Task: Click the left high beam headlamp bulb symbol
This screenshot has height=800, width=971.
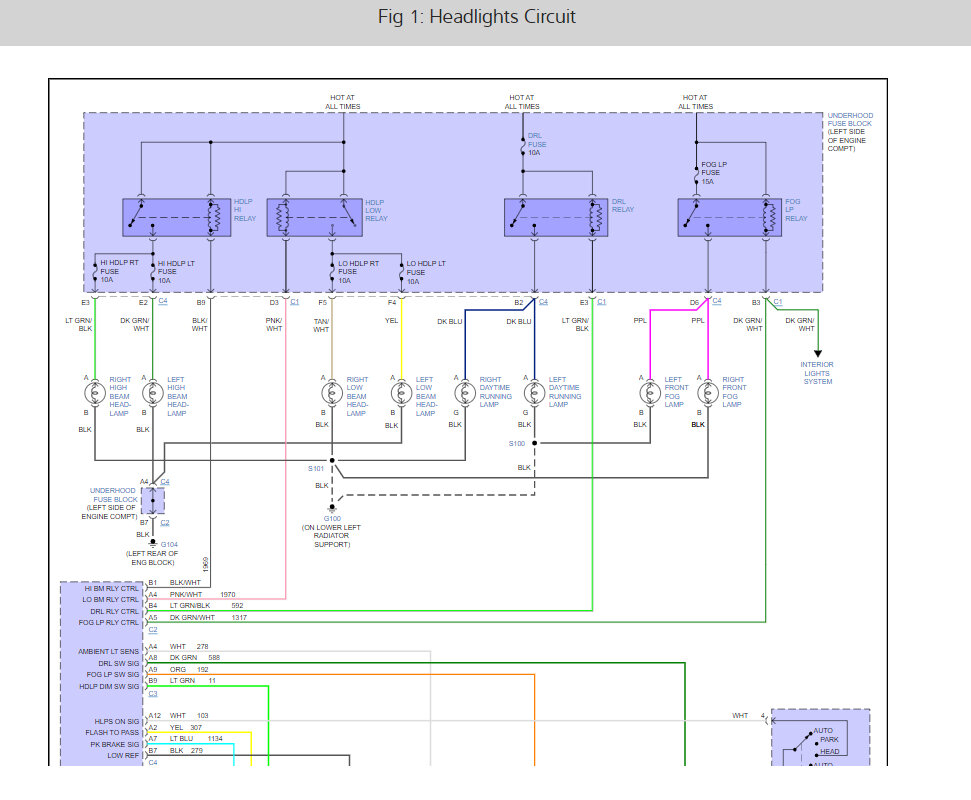Action: tap(152, 393)
